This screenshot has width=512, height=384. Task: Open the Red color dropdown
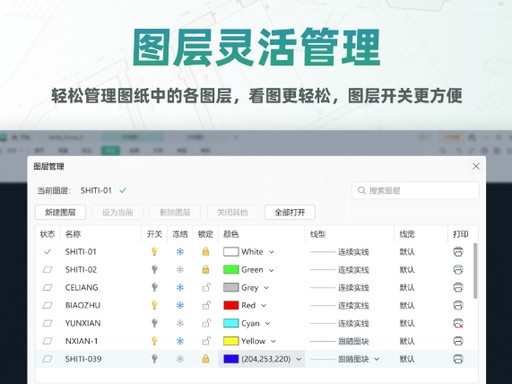tap(264, 305)
